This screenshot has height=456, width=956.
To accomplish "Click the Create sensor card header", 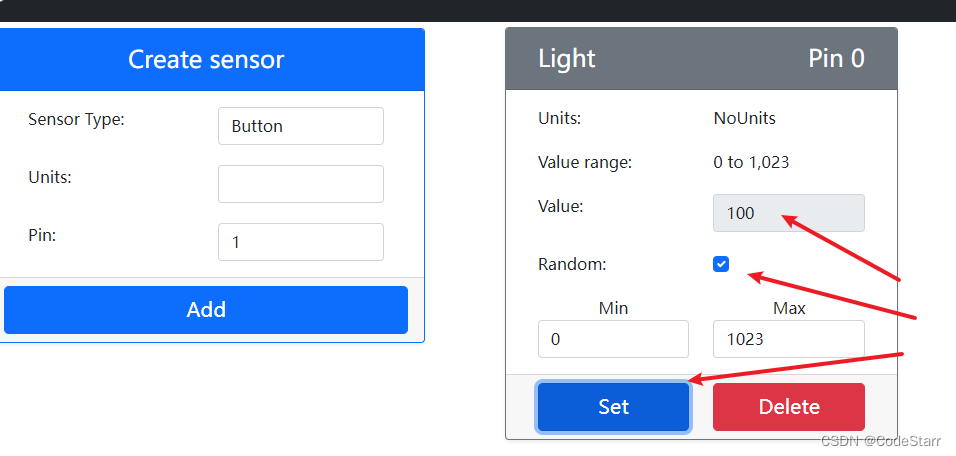I will 206,60.
